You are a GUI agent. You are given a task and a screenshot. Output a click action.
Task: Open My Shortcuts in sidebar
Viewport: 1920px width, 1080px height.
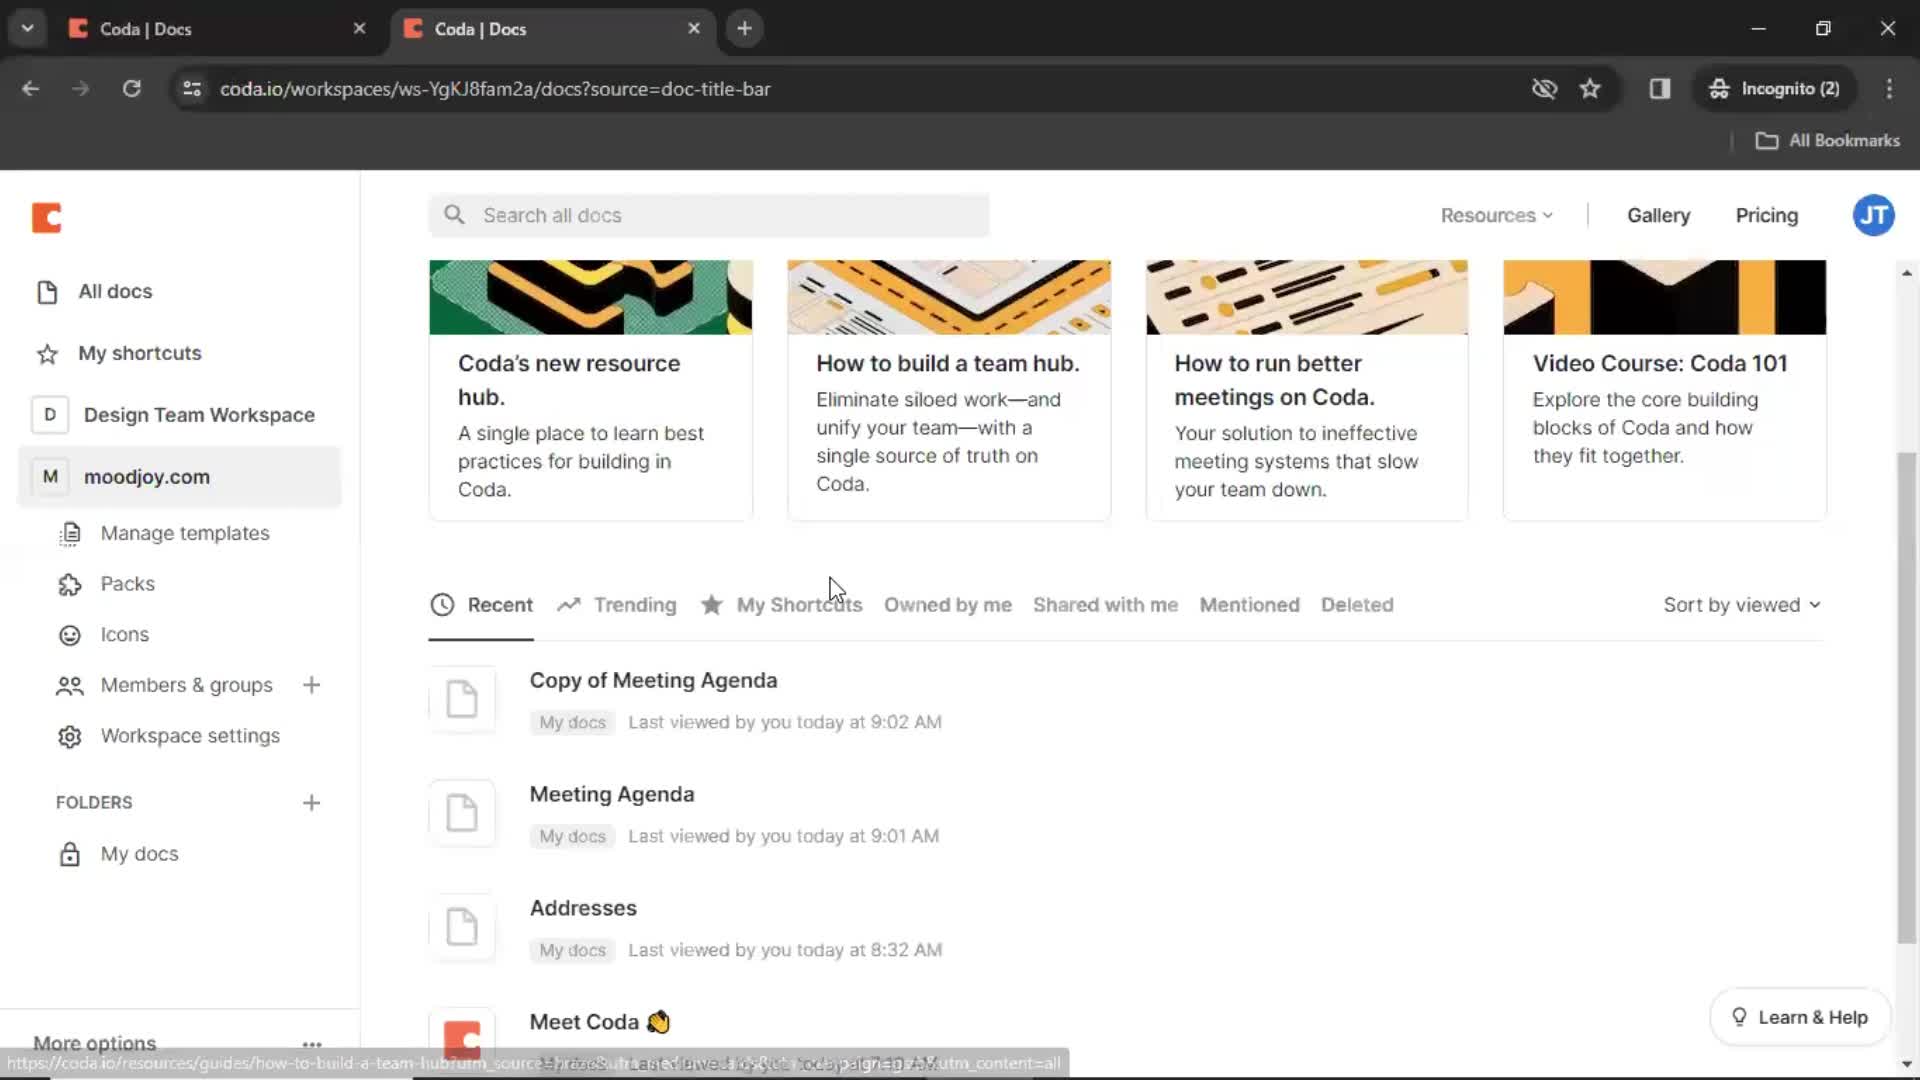140,352
